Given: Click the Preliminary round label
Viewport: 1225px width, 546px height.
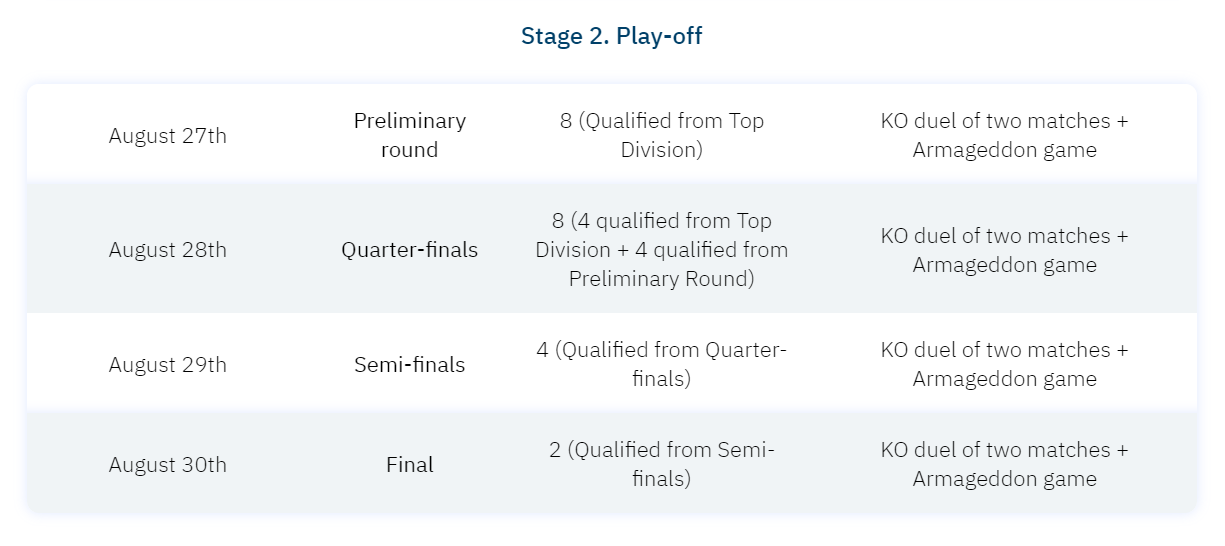Looking at the screenshot, I should click(x=409, y=135).
